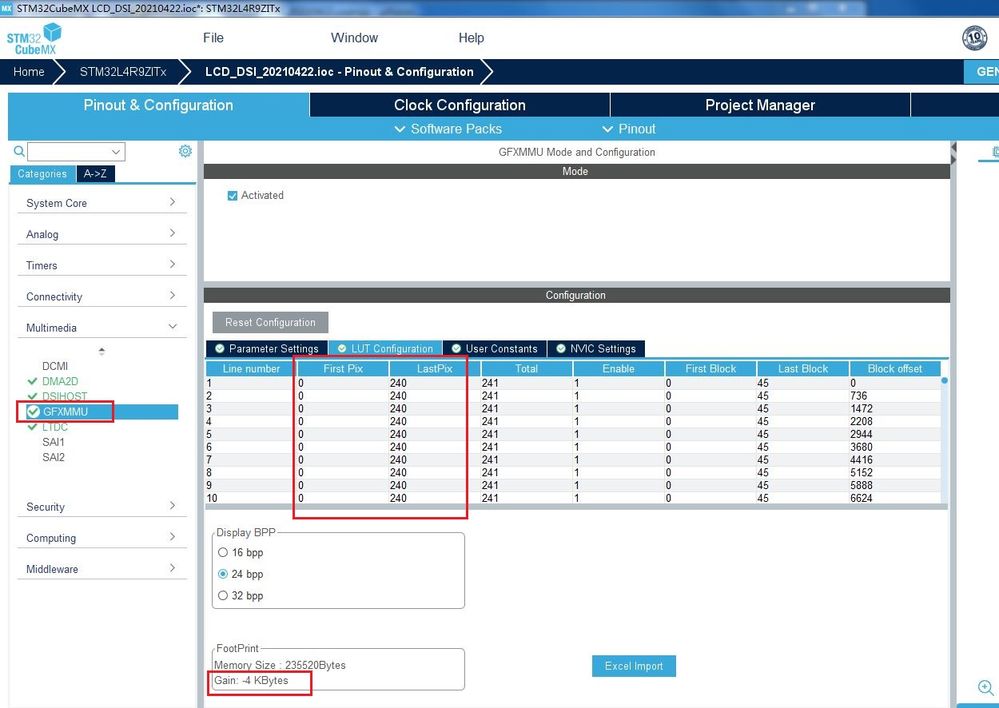Image resolution: width=999 pixels, height=708 pixels.
Task: Click the Block offset cell showing 736
Action: (895, 396)
